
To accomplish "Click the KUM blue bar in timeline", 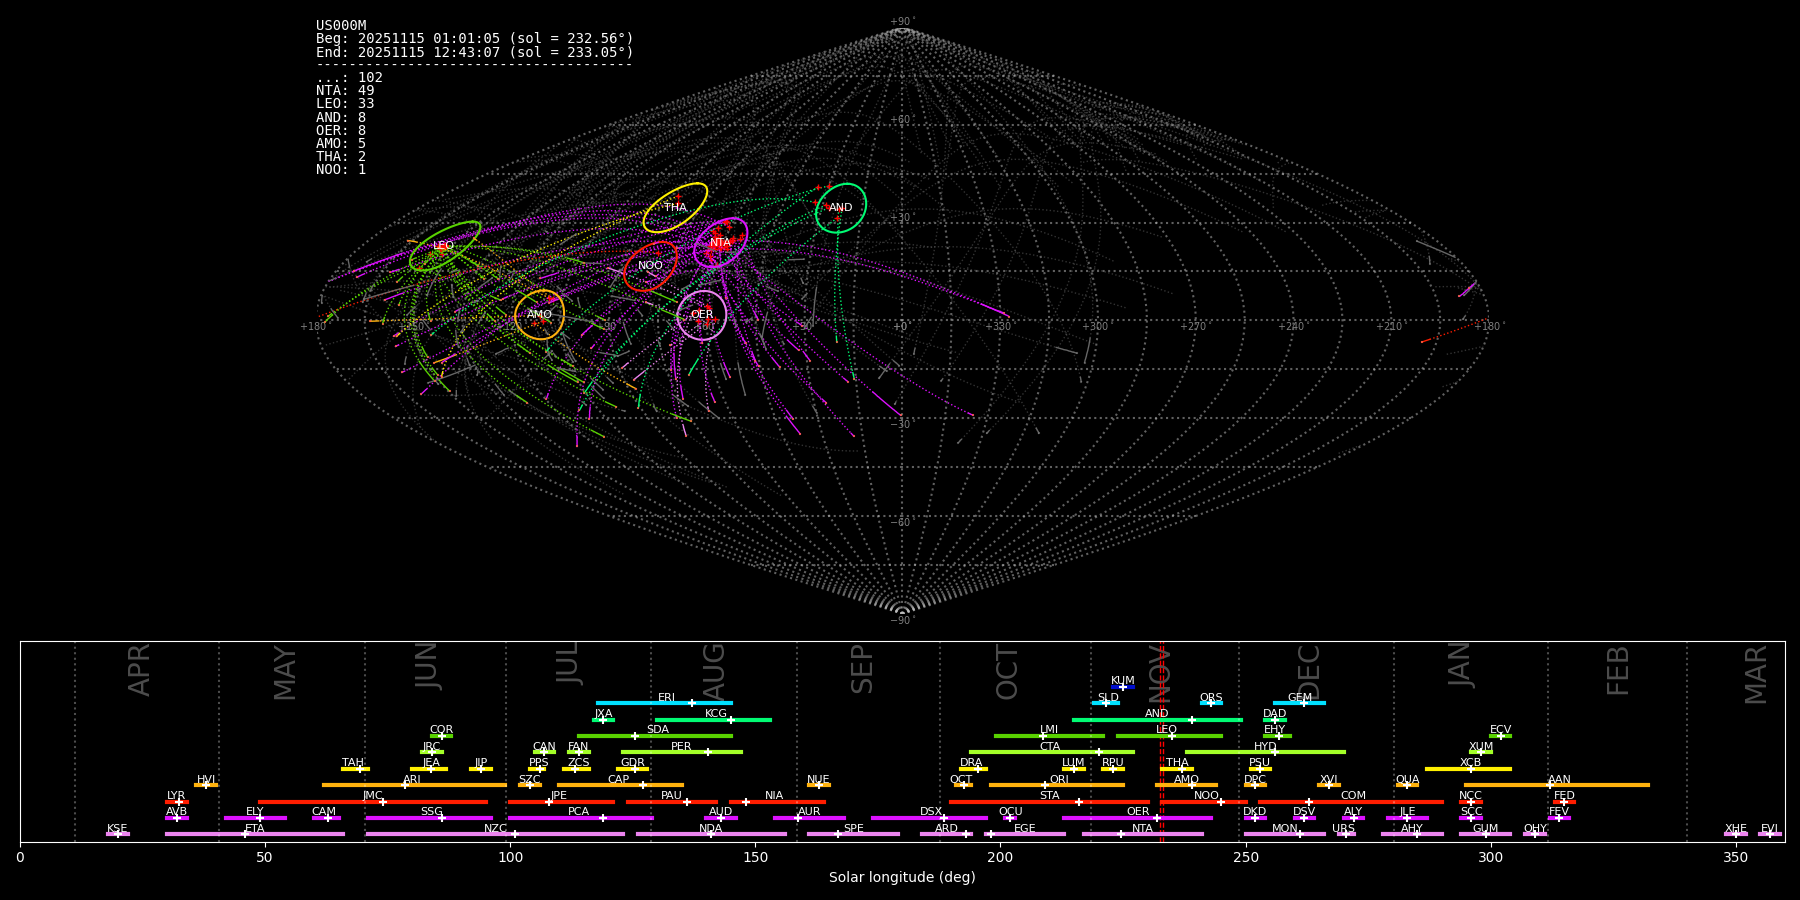I will click(x=1123, y=687).
